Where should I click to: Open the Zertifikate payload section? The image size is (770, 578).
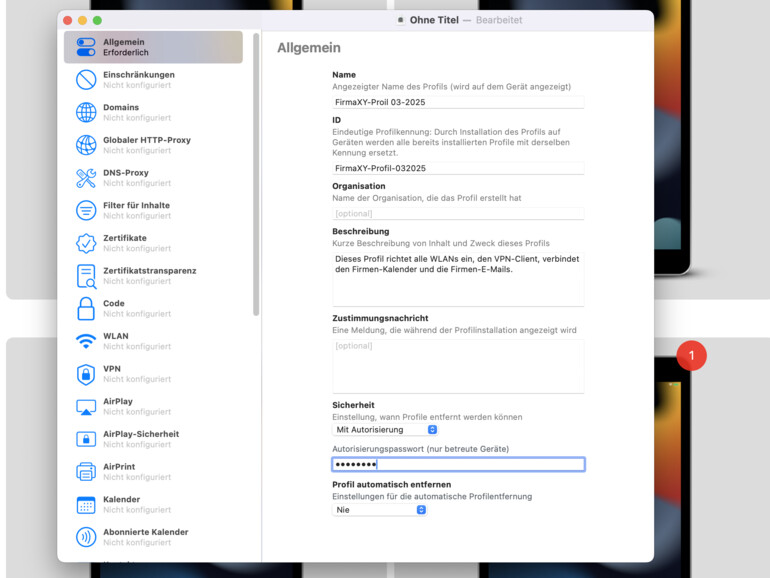[153, 243]
